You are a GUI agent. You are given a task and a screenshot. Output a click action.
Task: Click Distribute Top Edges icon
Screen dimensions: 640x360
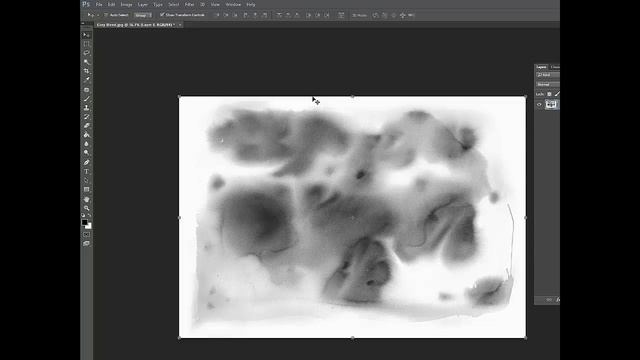coord(279,15)
